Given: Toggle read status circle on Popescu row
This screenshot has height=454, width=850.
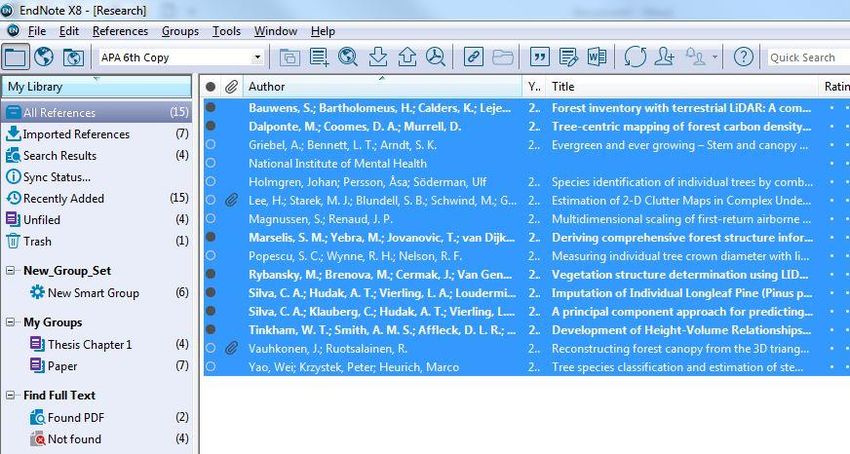Looking at the screenshot, I should (x=211, y=255).
